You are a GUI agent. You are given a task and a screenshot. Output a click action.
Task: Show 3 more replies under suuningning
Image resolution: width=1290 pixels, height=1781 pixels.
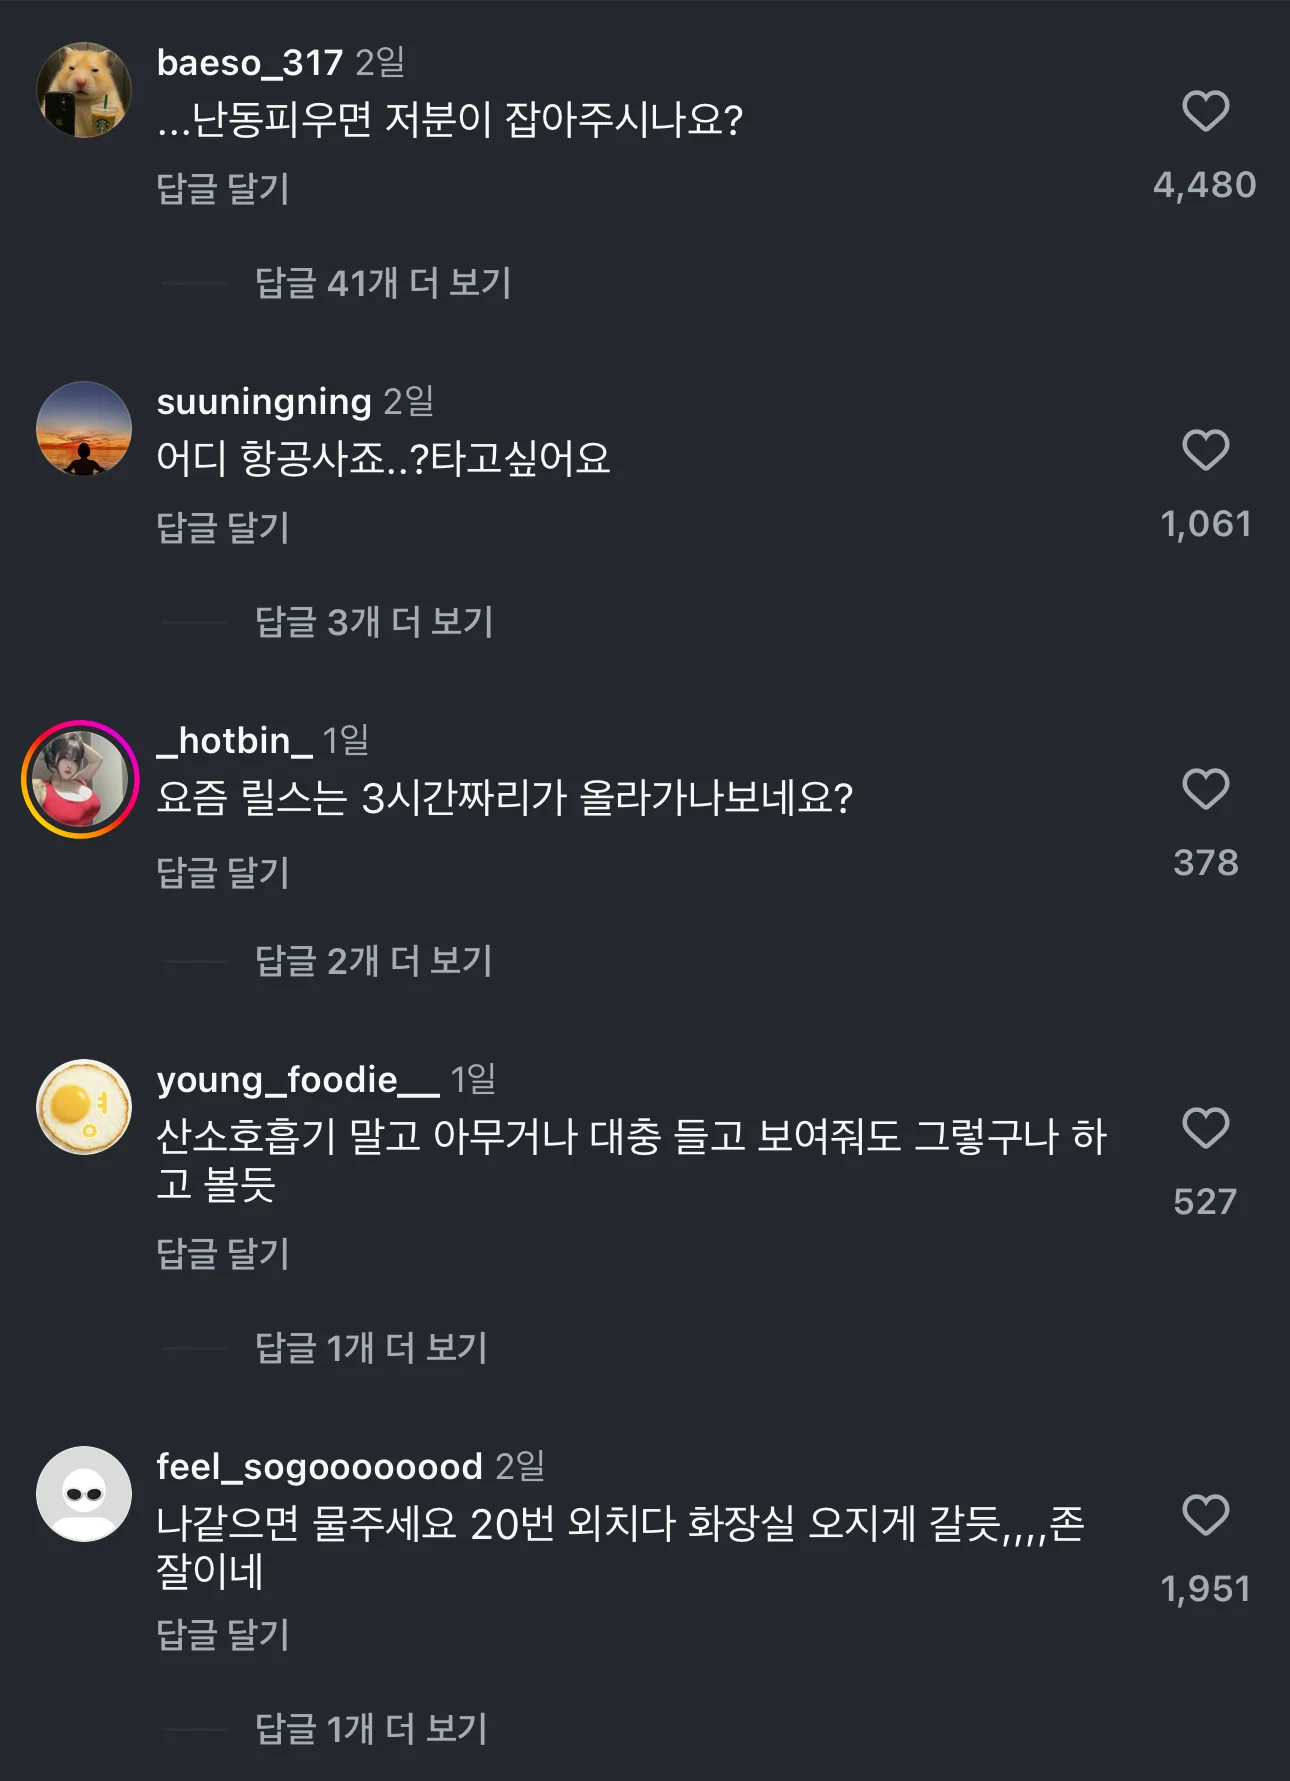374,622
